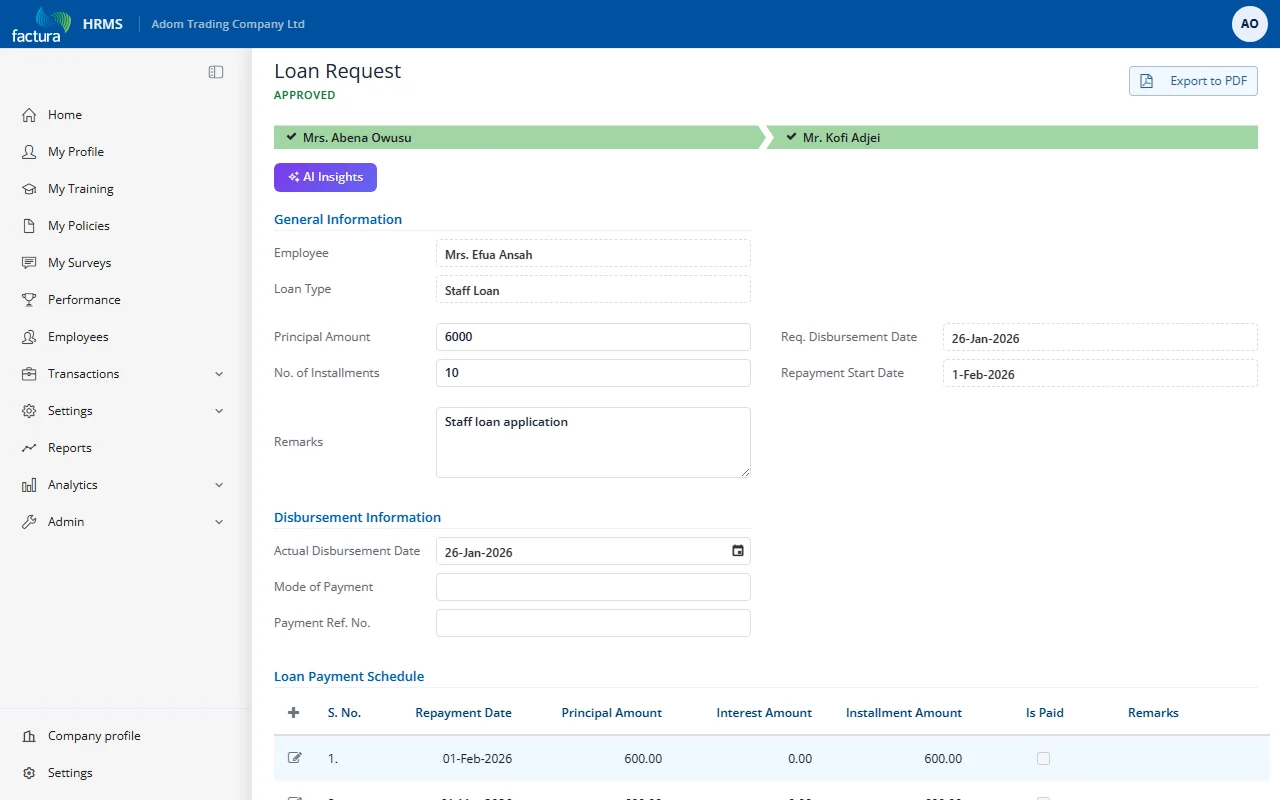Open AI Insights

tap(325, 177)
